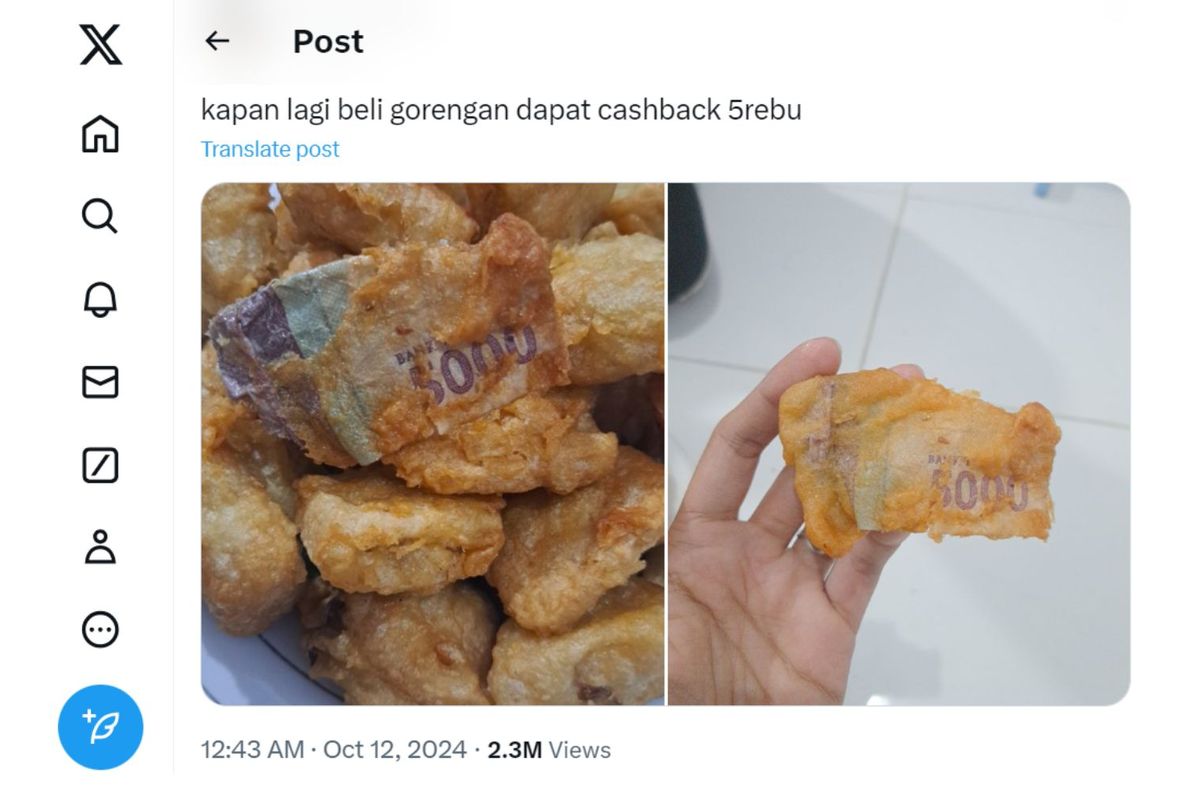The height and width of the screenshot is (800, 1200).
Task: Click the fried banknote held in the hand
Action: tap(918, 462)
